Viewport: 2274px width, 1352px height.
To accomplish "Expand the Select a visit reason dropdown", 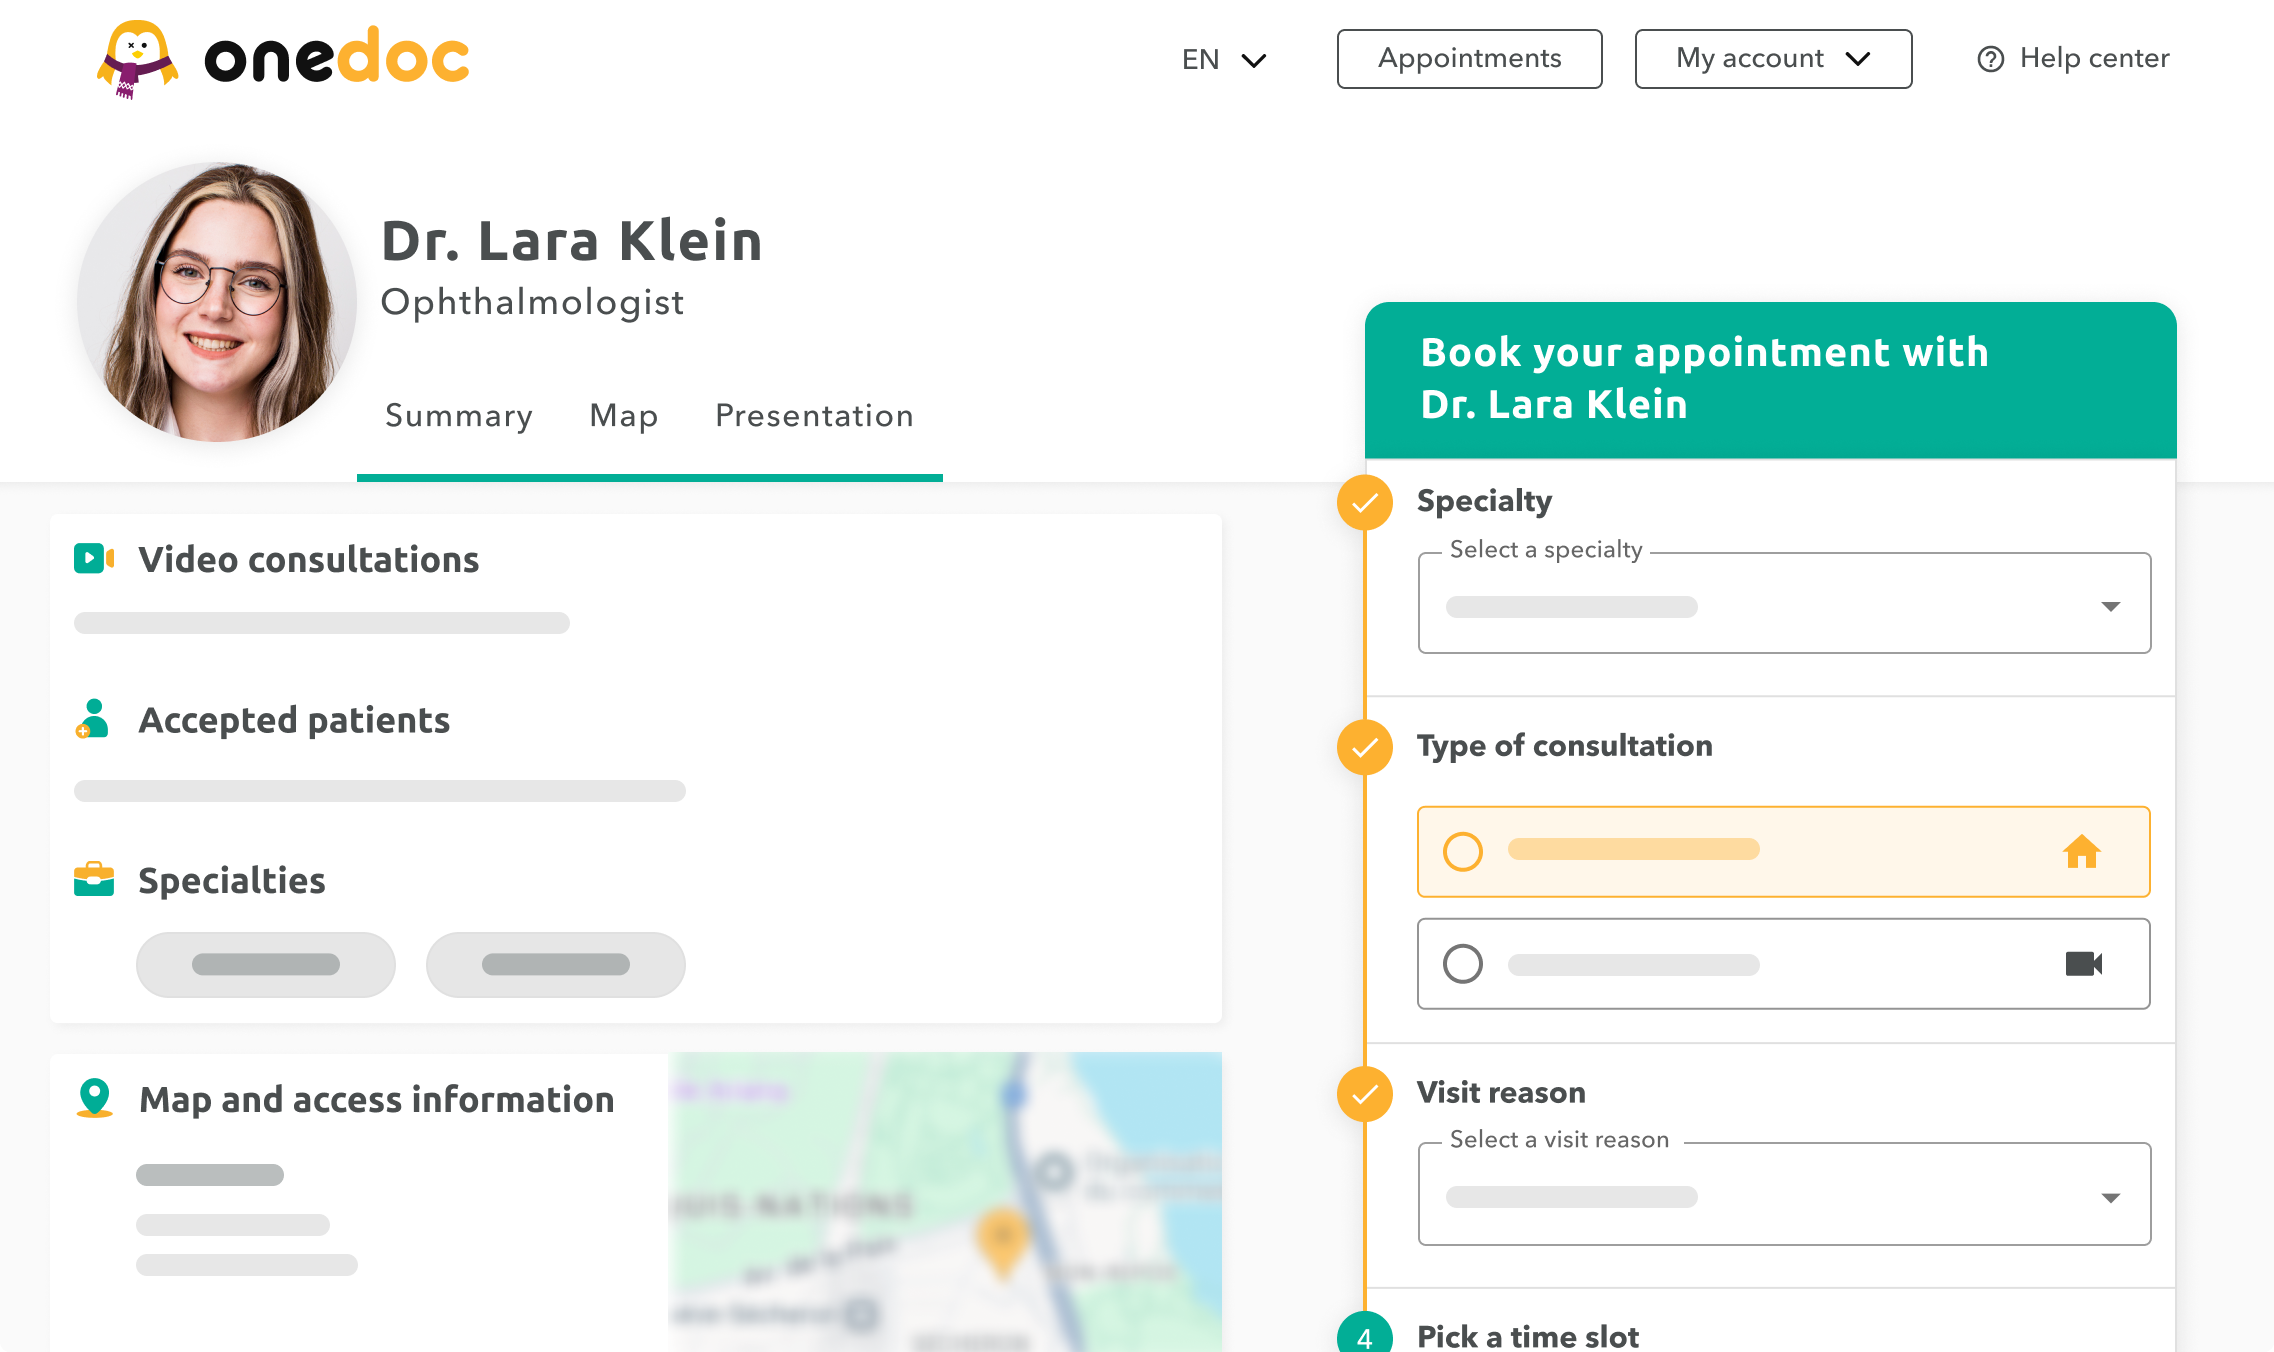I will pos(1784,1195).
